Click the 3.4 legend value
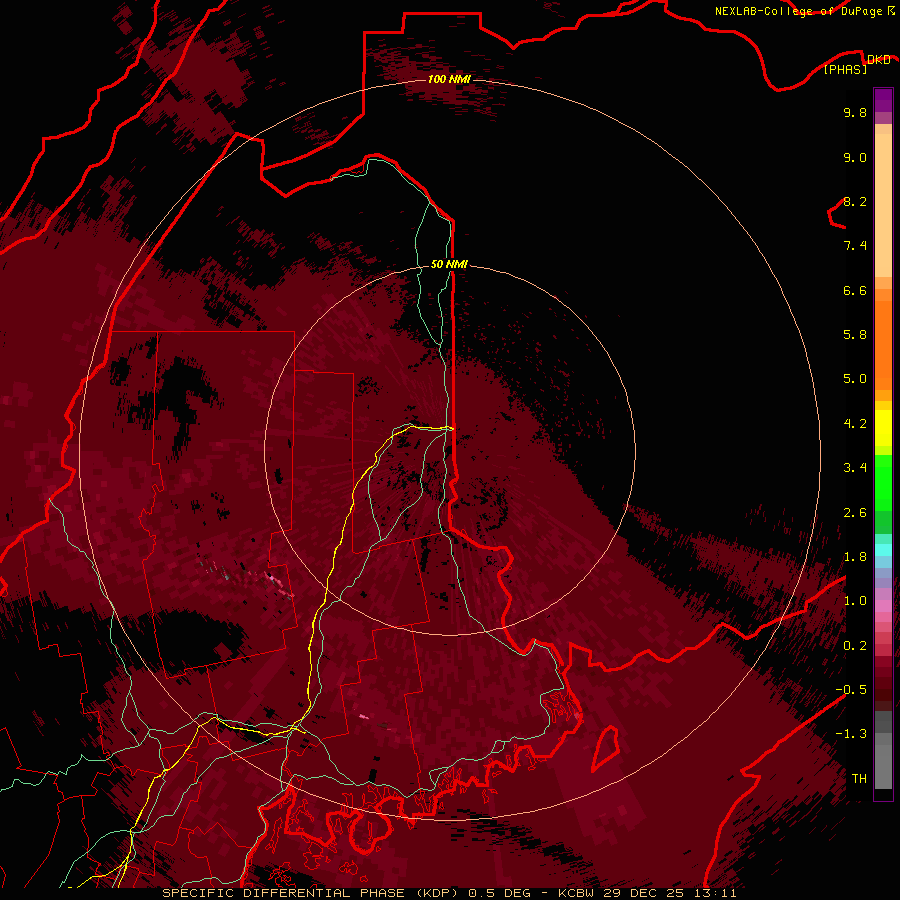The height and width of the screenshot is (900, 900). [x=855, y=468]
